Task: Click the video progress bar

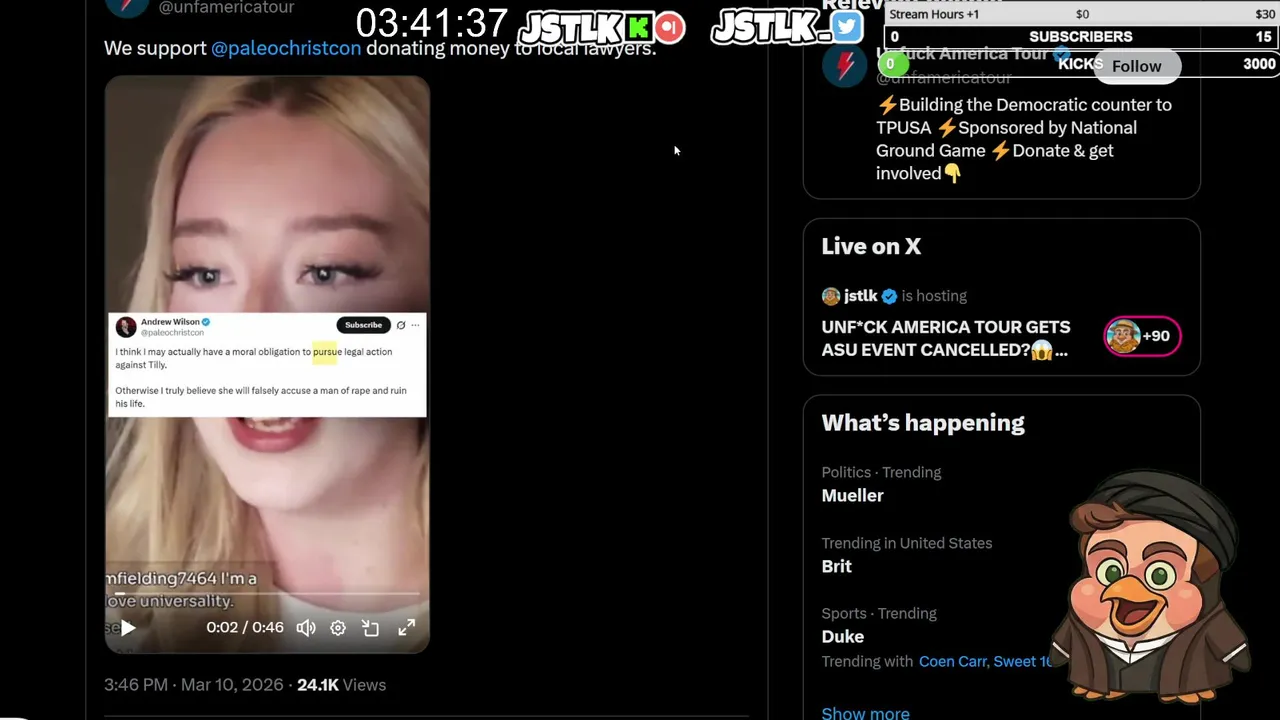Action: (x=267, y=594)
